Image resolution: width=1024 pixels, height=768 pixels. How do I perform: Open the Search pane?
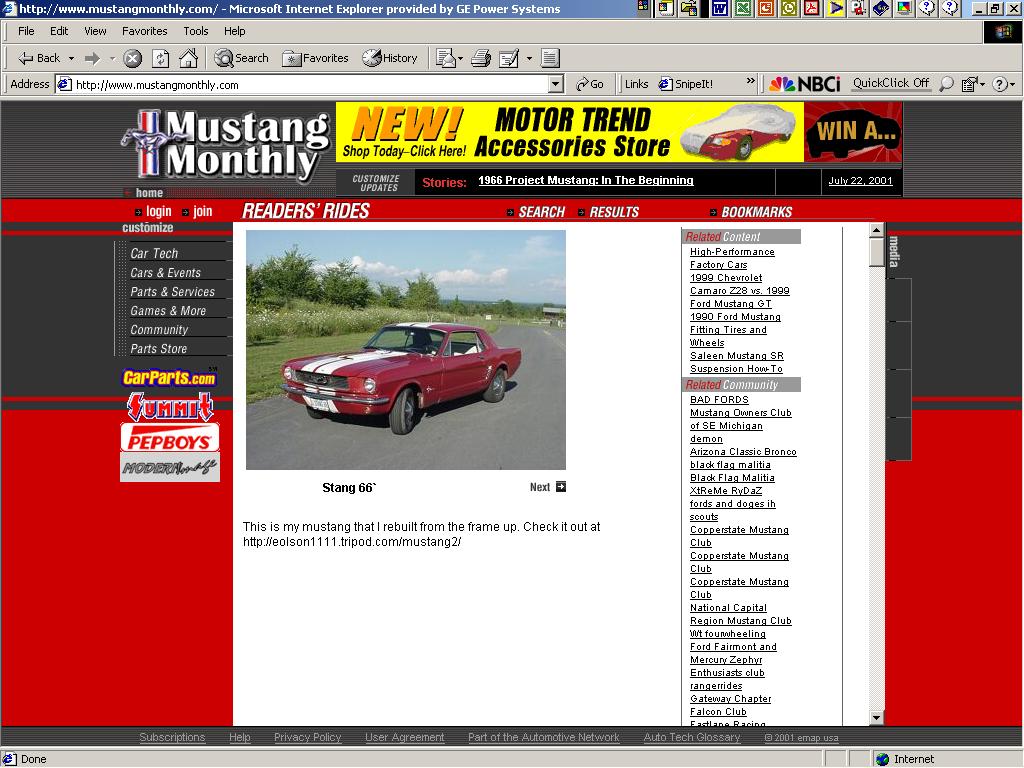click(242, 59)
